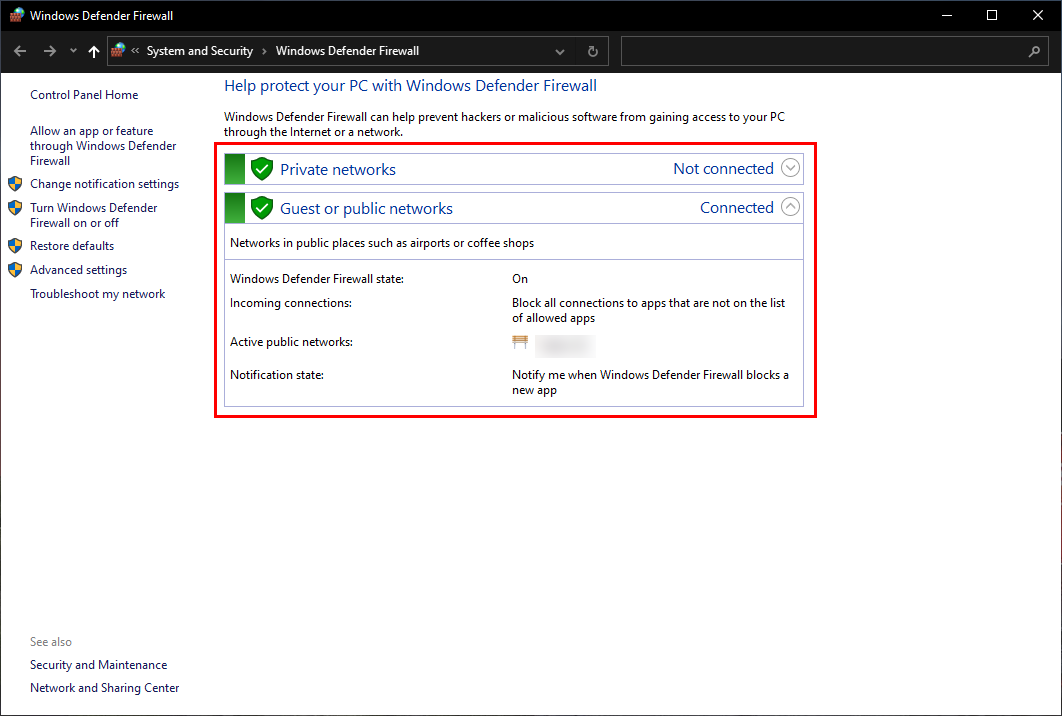Viewport: 1062px width, 716px height.
Task: Click the green shield icon for Guest or public networks
Action: (x=261, y=208)
